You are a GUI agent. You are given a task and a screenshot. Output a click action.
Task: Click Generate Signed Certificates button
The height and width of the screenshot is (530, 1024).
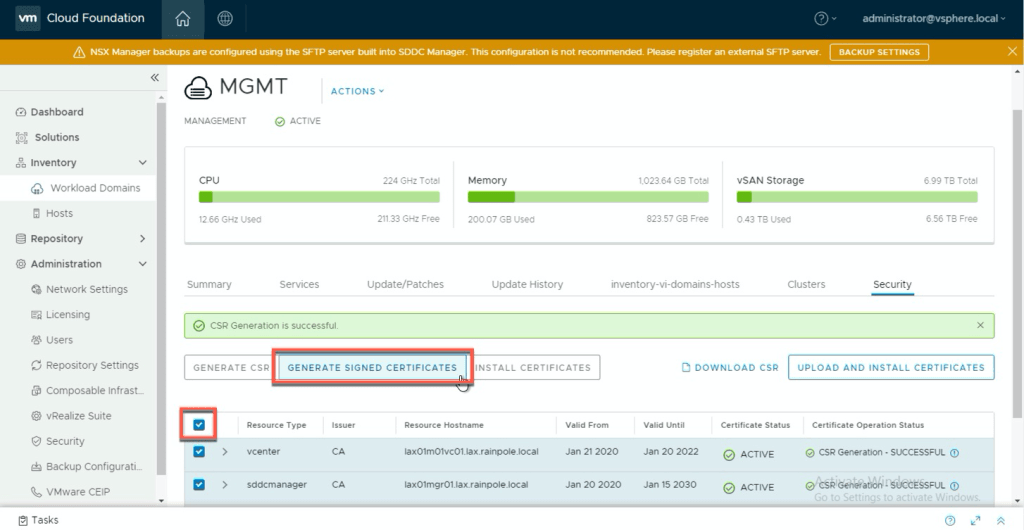[372, 367]
